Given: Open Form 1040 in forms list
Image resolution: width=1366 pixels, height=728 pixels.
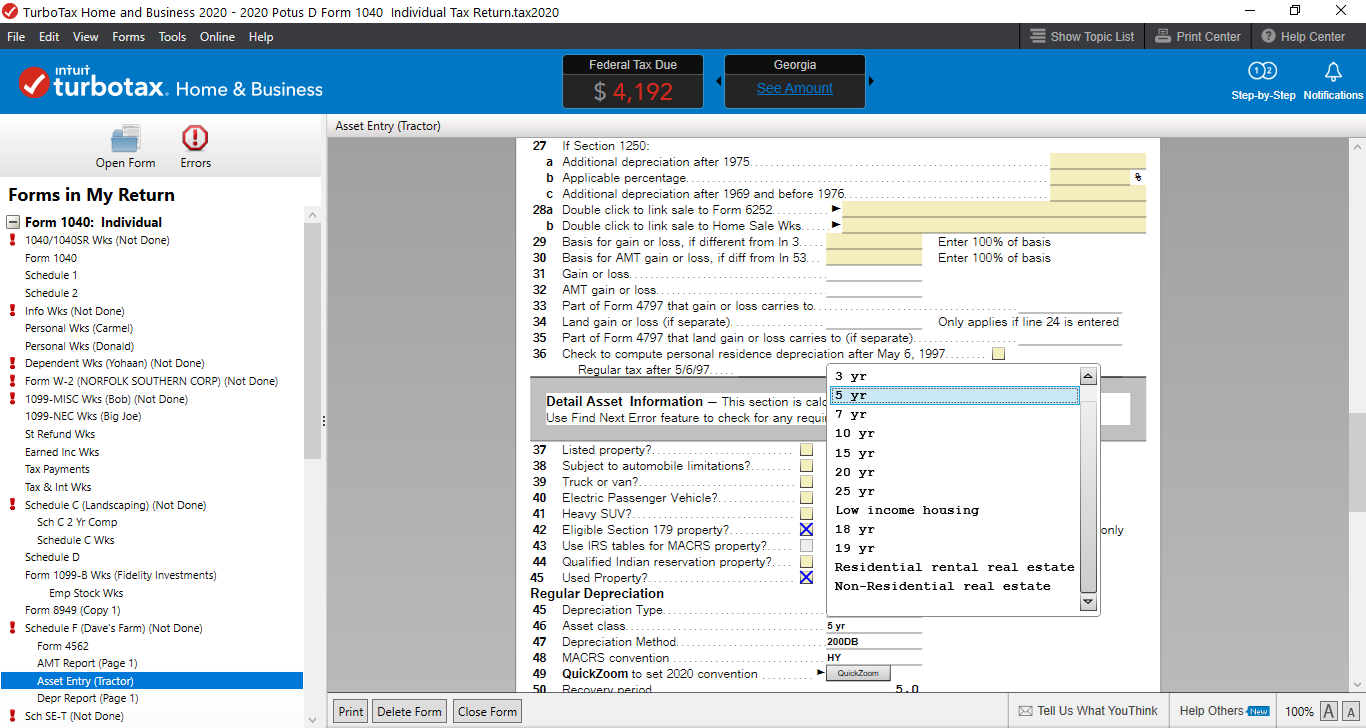Looking at the screenshot, I should 51,258.
